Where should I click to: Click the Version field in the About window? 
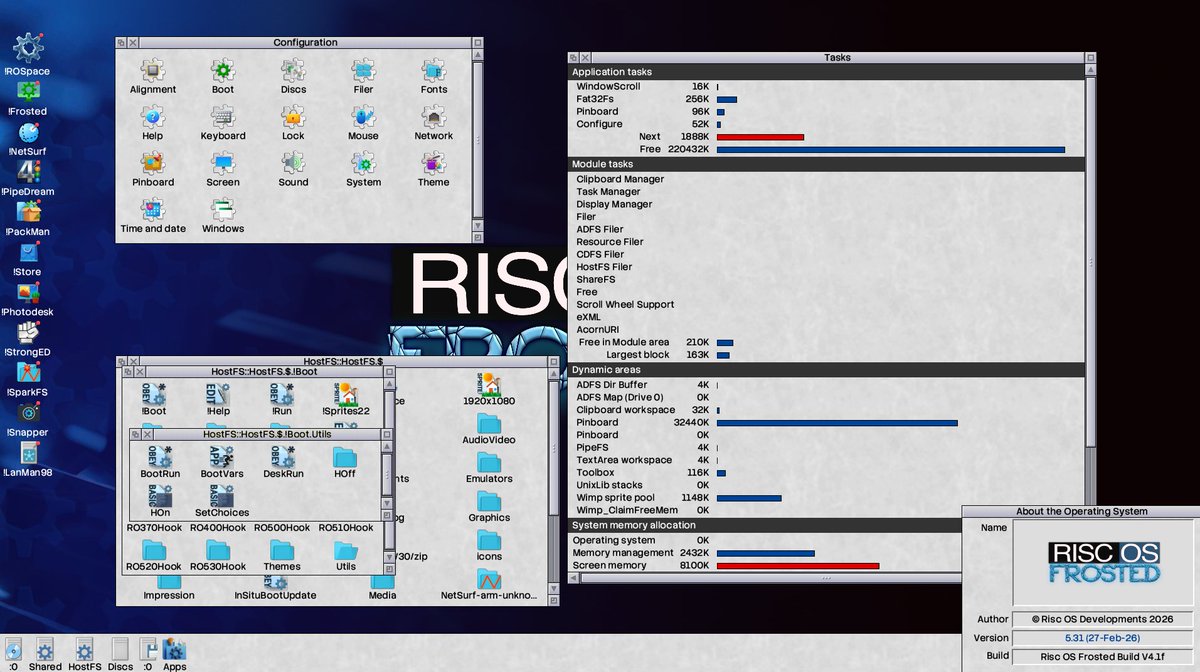pos(1103,636)
